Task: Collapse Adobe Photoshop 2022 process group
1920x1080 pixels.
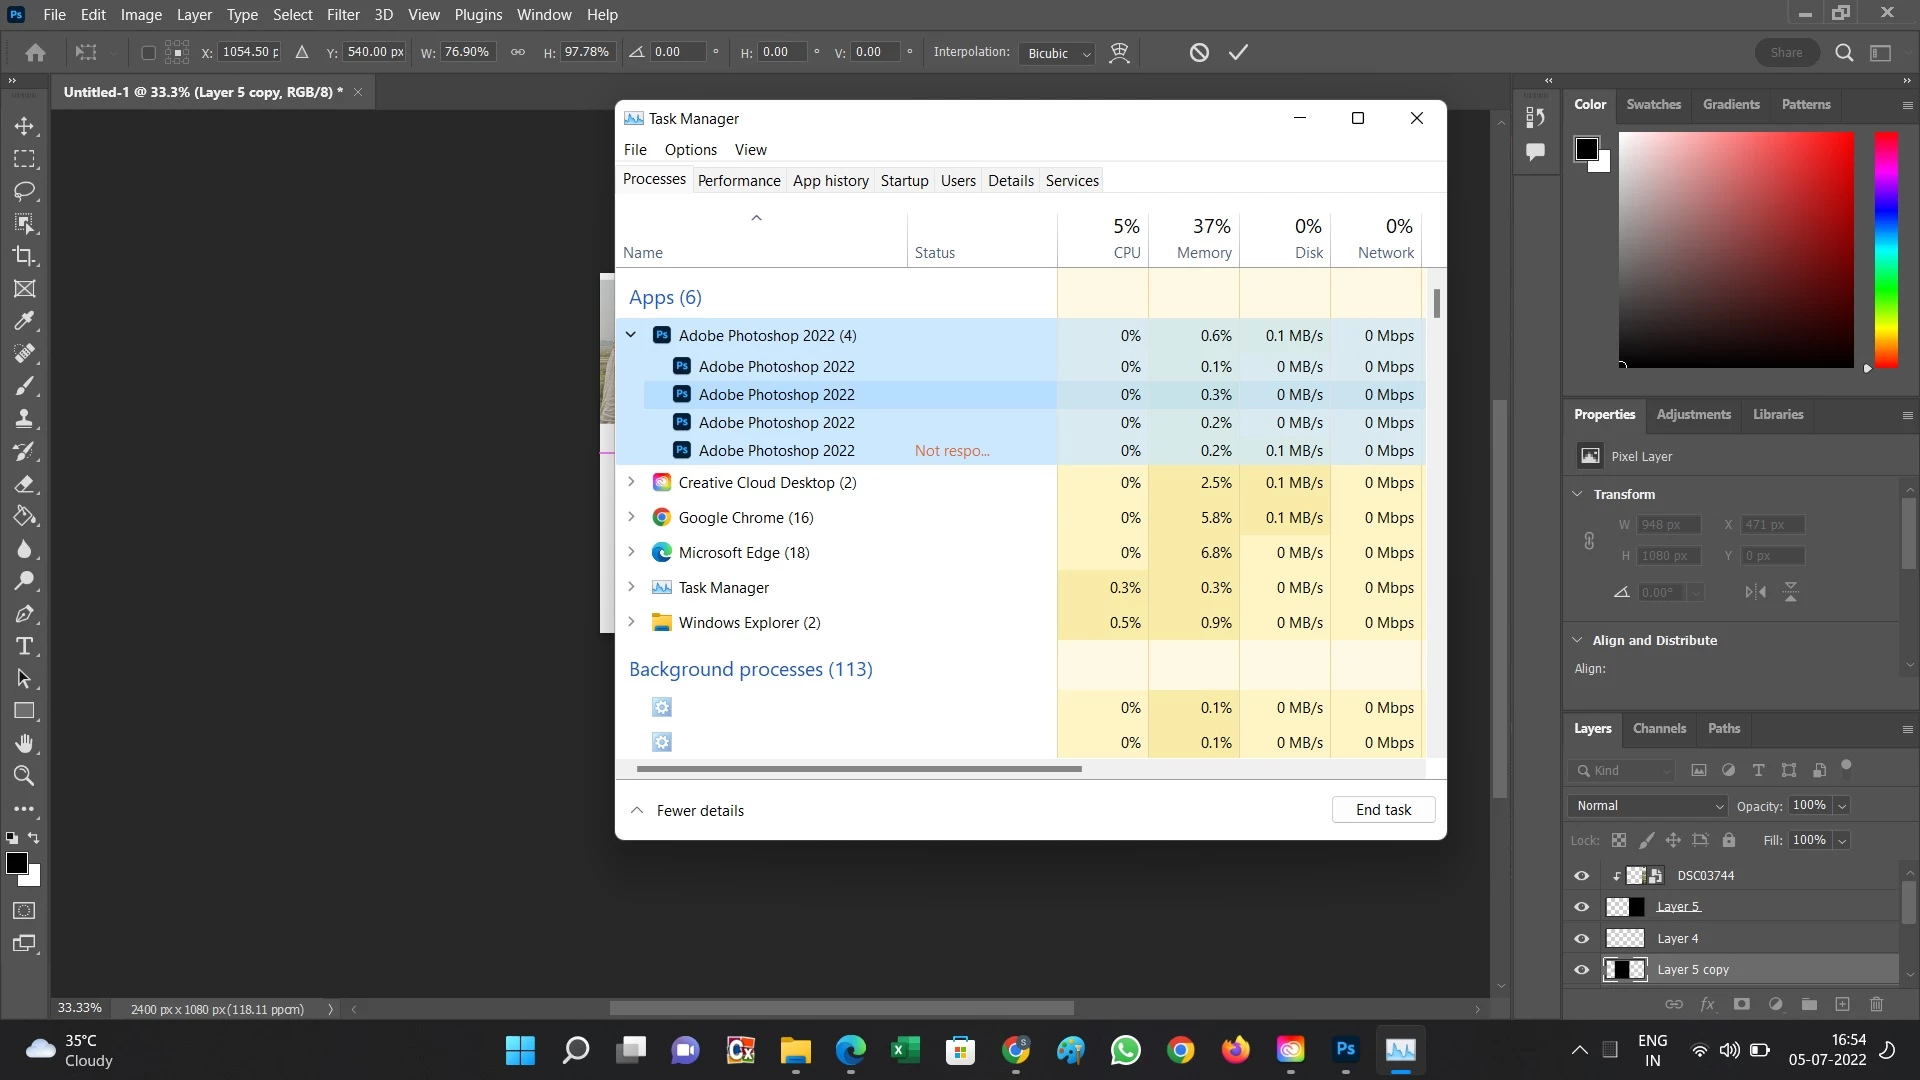Action: click(631, 335)
